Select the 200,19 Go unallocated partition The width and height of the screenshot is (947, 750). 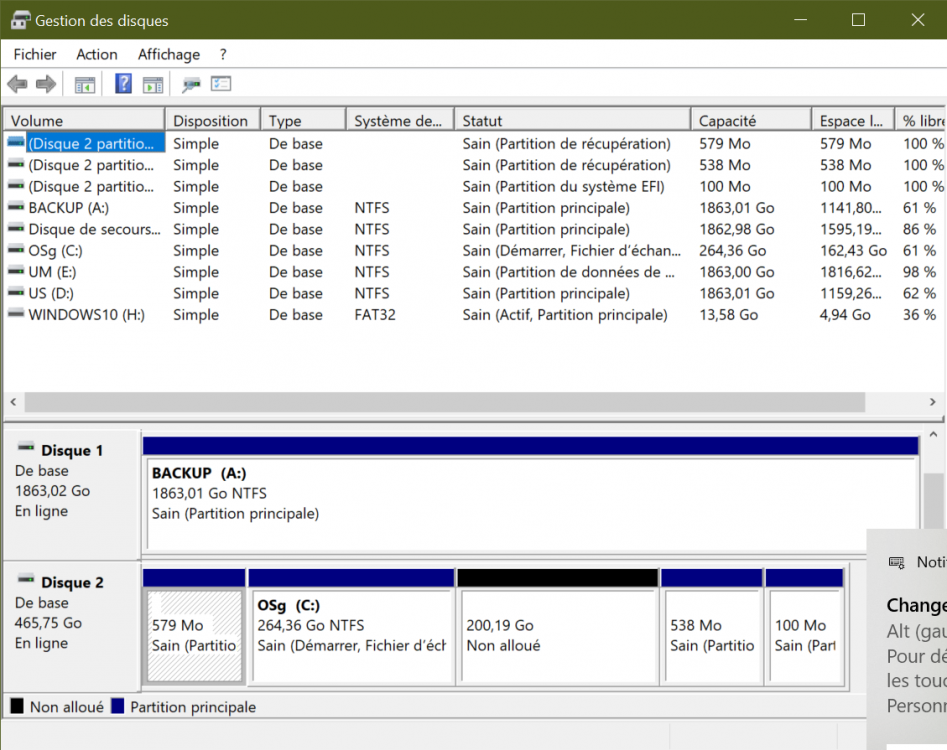(x=557, y=635)
